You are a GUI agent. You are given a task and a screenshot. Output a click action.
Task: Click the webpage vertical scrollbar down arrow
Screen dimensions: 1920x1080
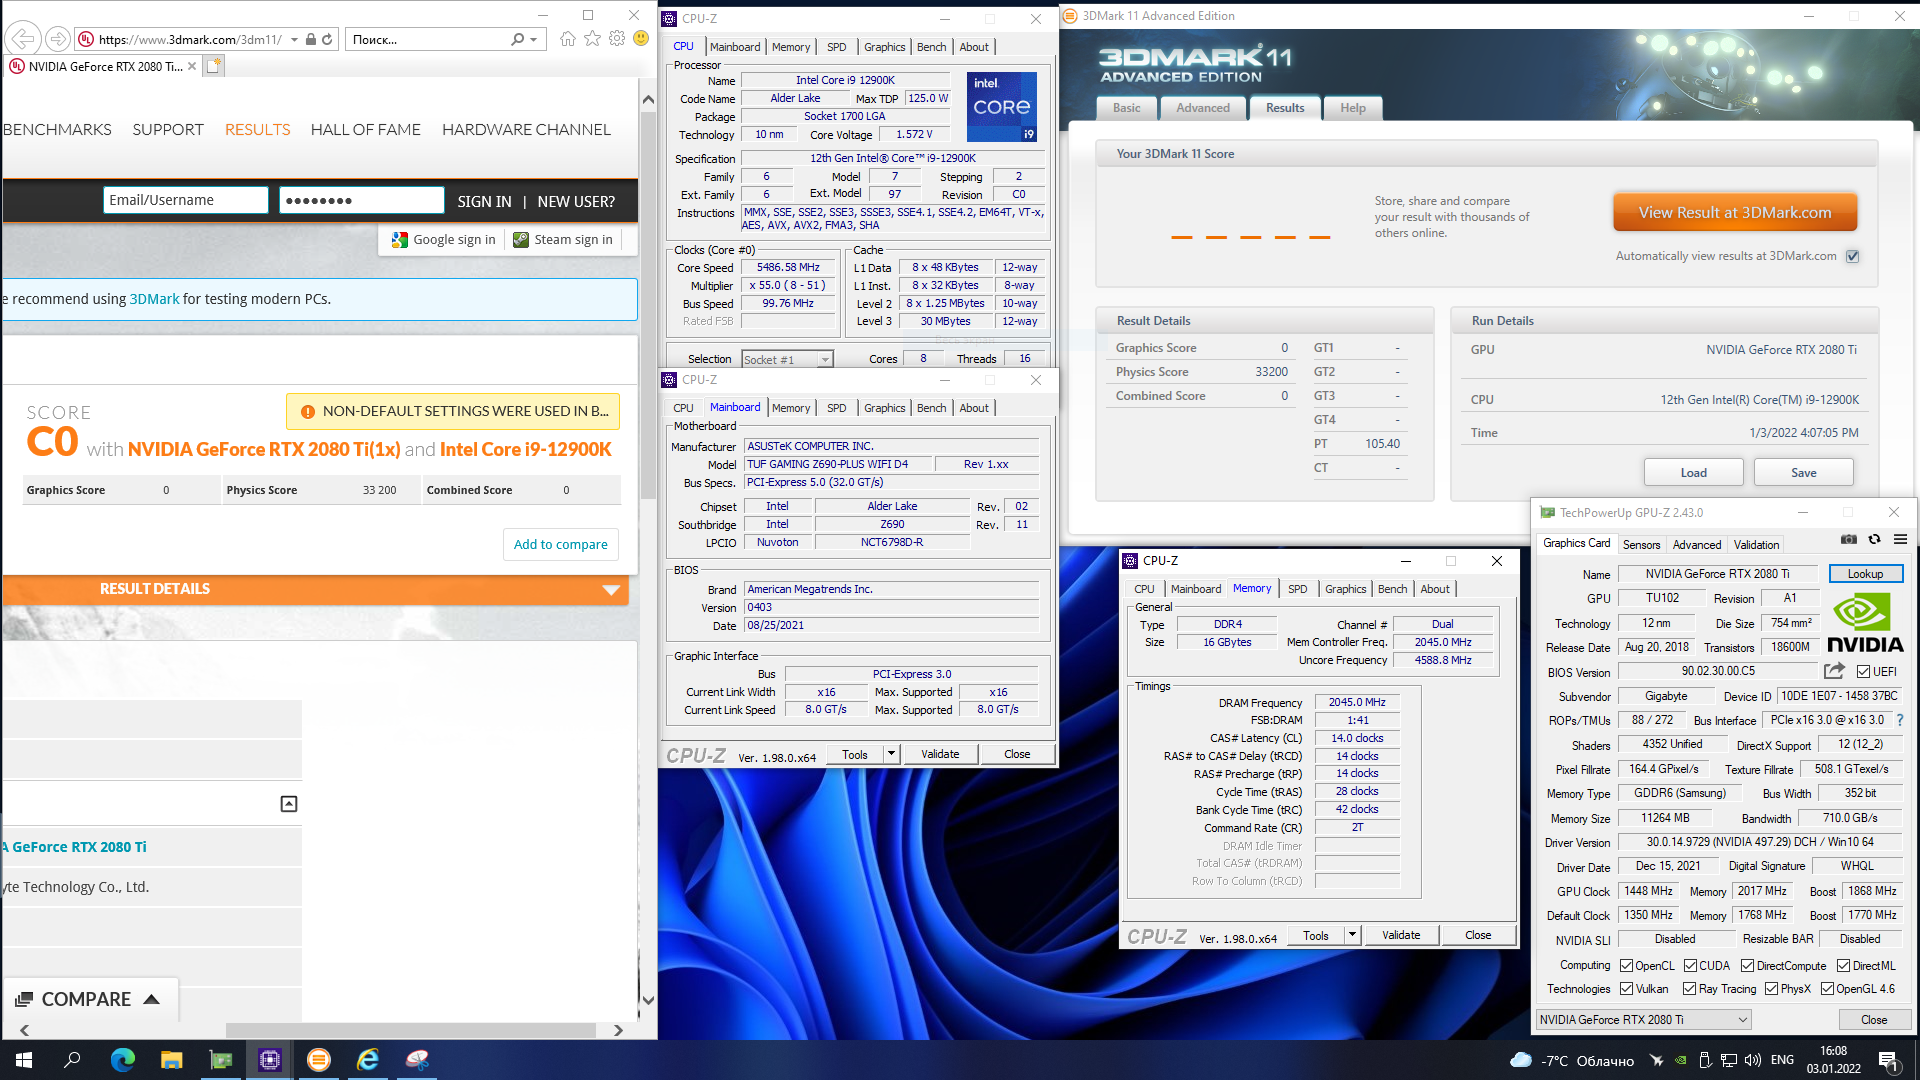click(648, 1000)
